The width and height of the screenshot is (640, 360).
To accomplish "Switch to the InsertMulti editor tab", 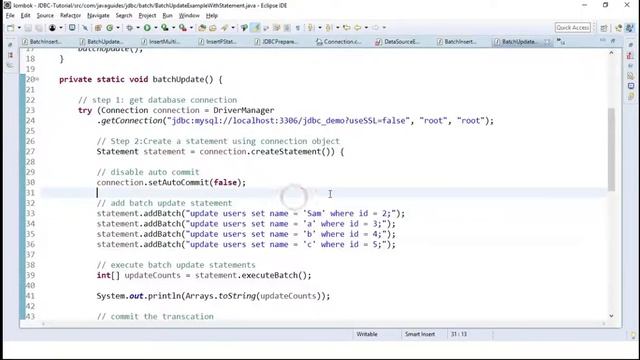I will (x=165, y=42).
